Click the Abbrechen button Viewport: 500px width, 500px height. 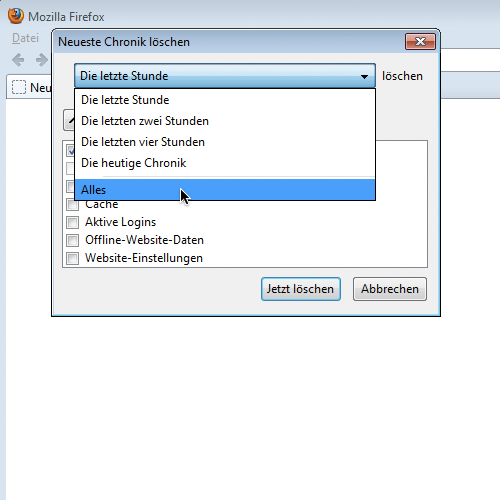coord(390,289)
